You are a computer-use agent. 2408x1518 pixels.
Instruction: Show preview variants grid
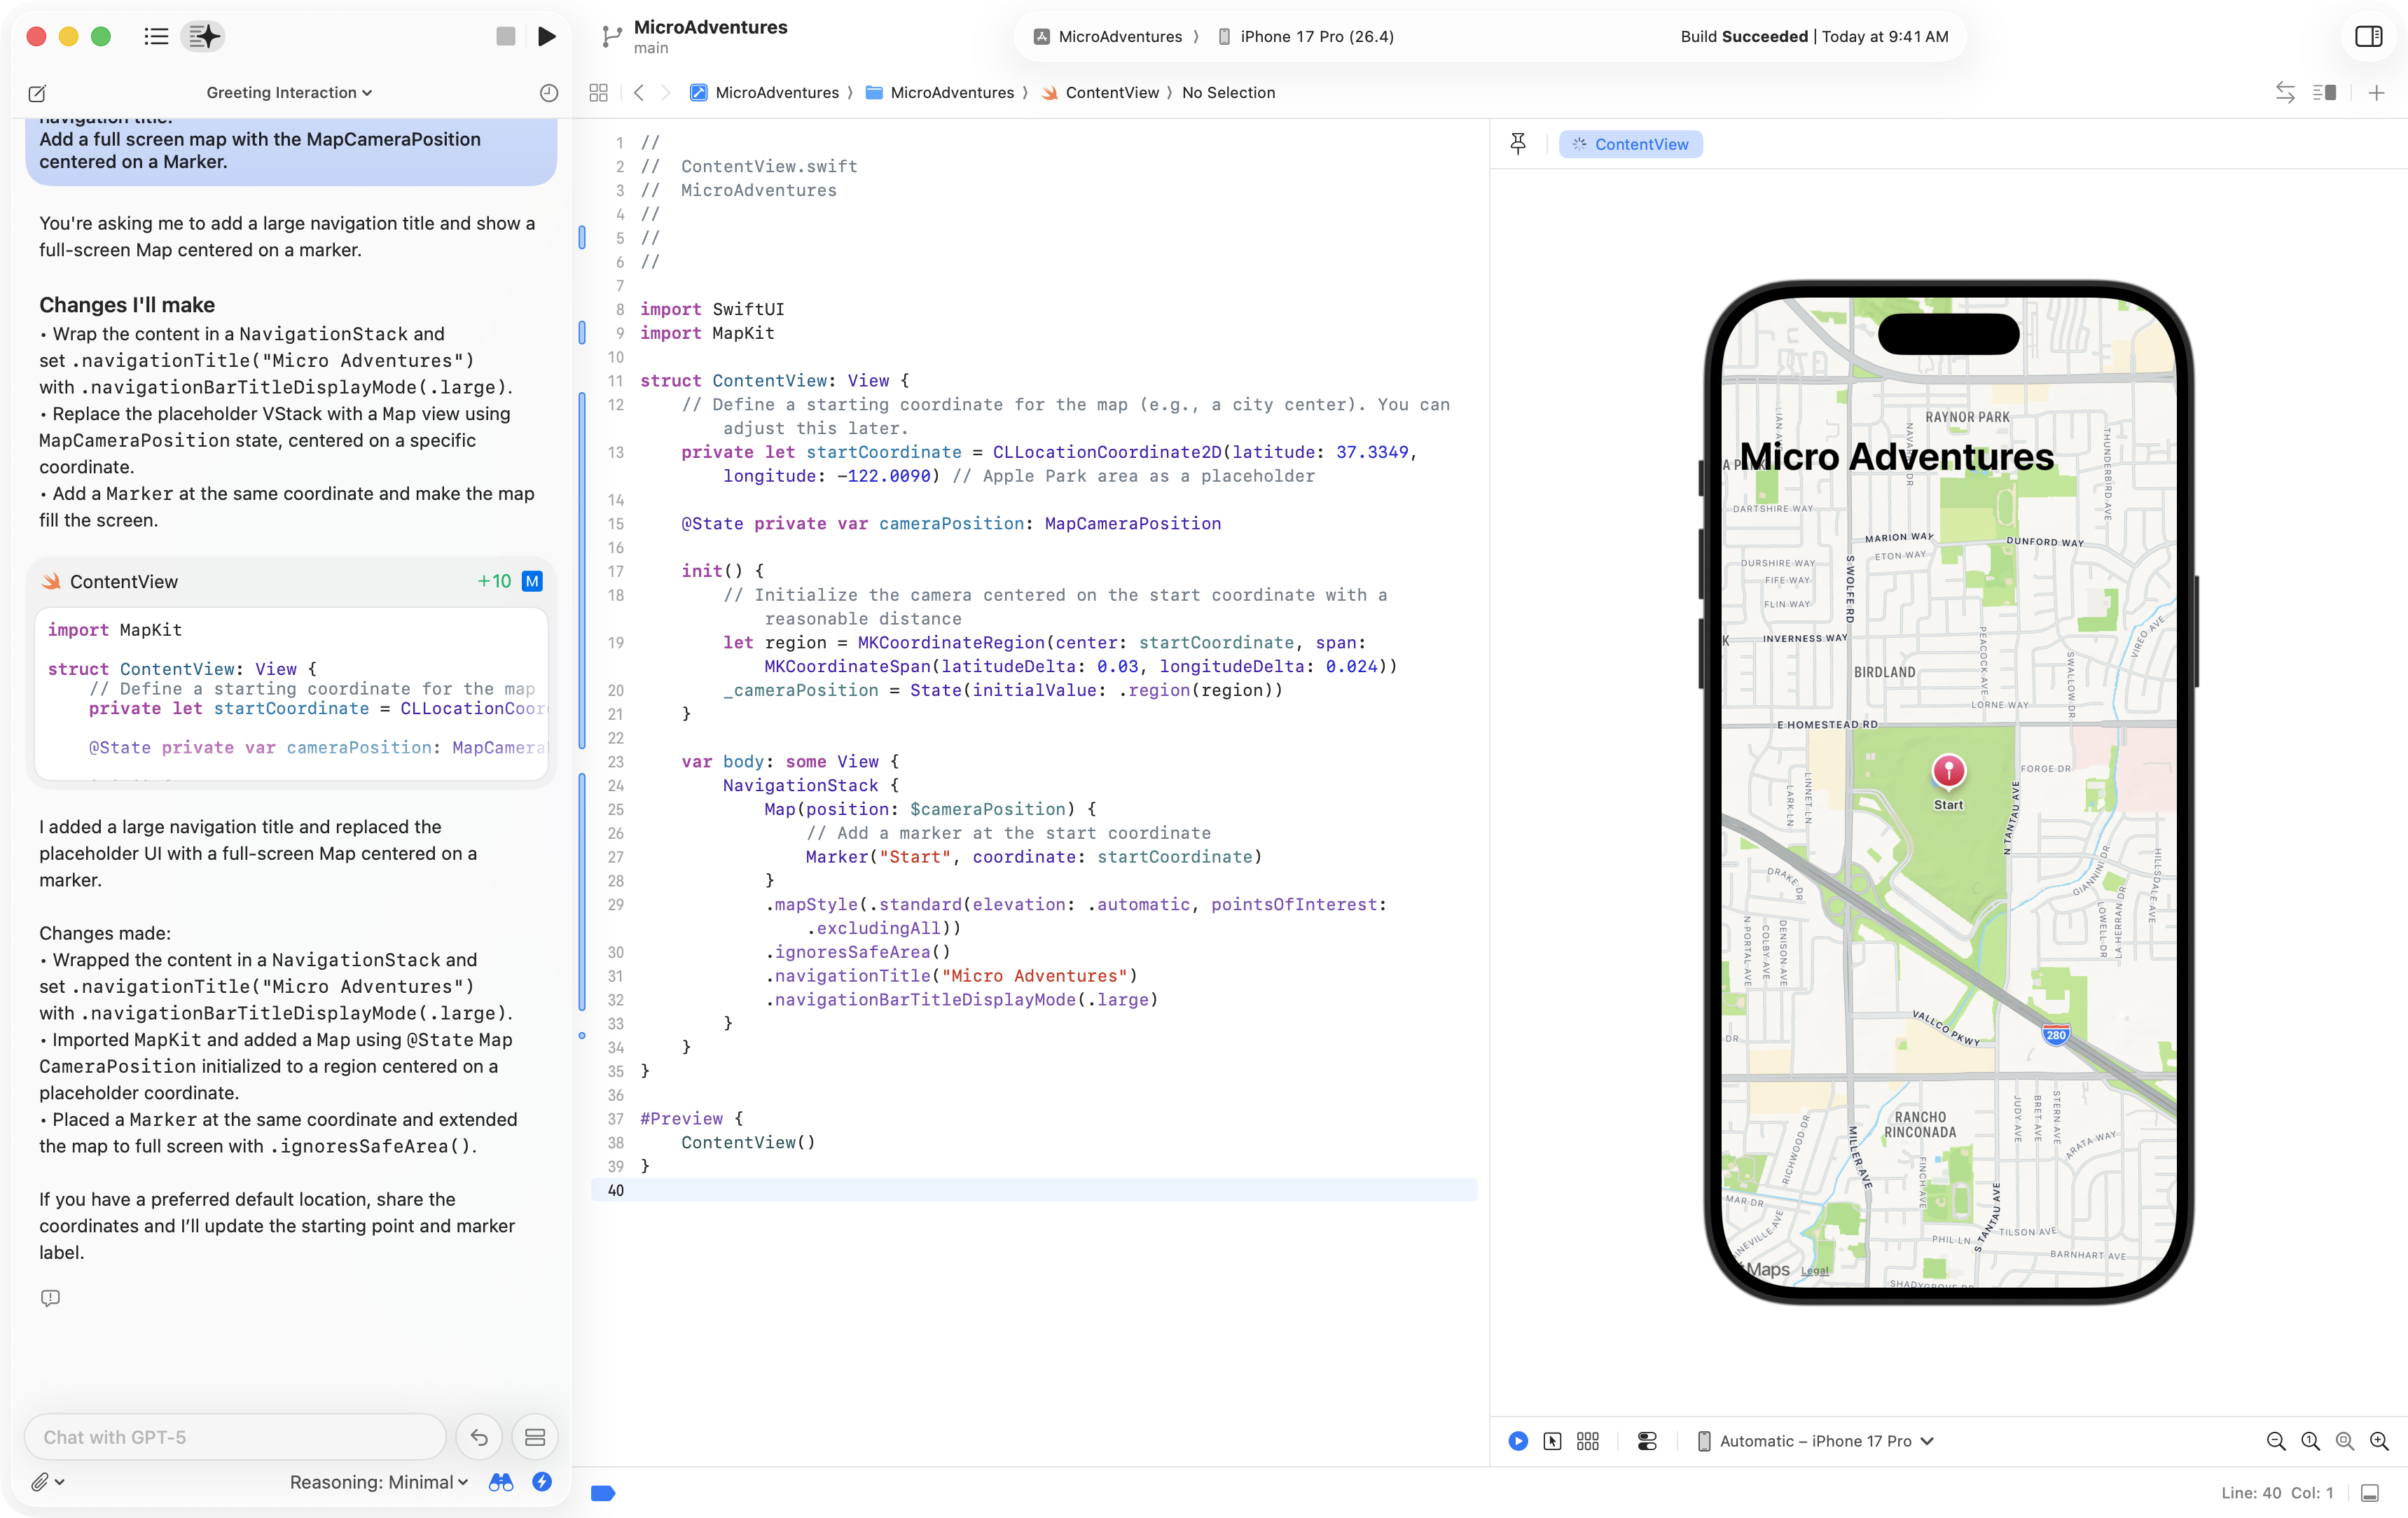coord(1588,1441)
